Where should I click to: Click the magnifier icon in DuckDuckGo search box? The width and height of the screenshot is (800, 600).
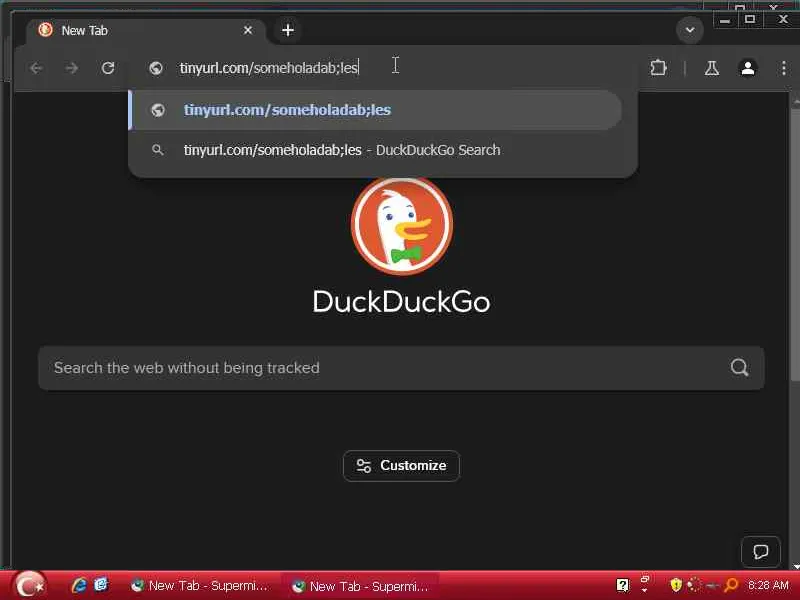[x=739, y=367]
